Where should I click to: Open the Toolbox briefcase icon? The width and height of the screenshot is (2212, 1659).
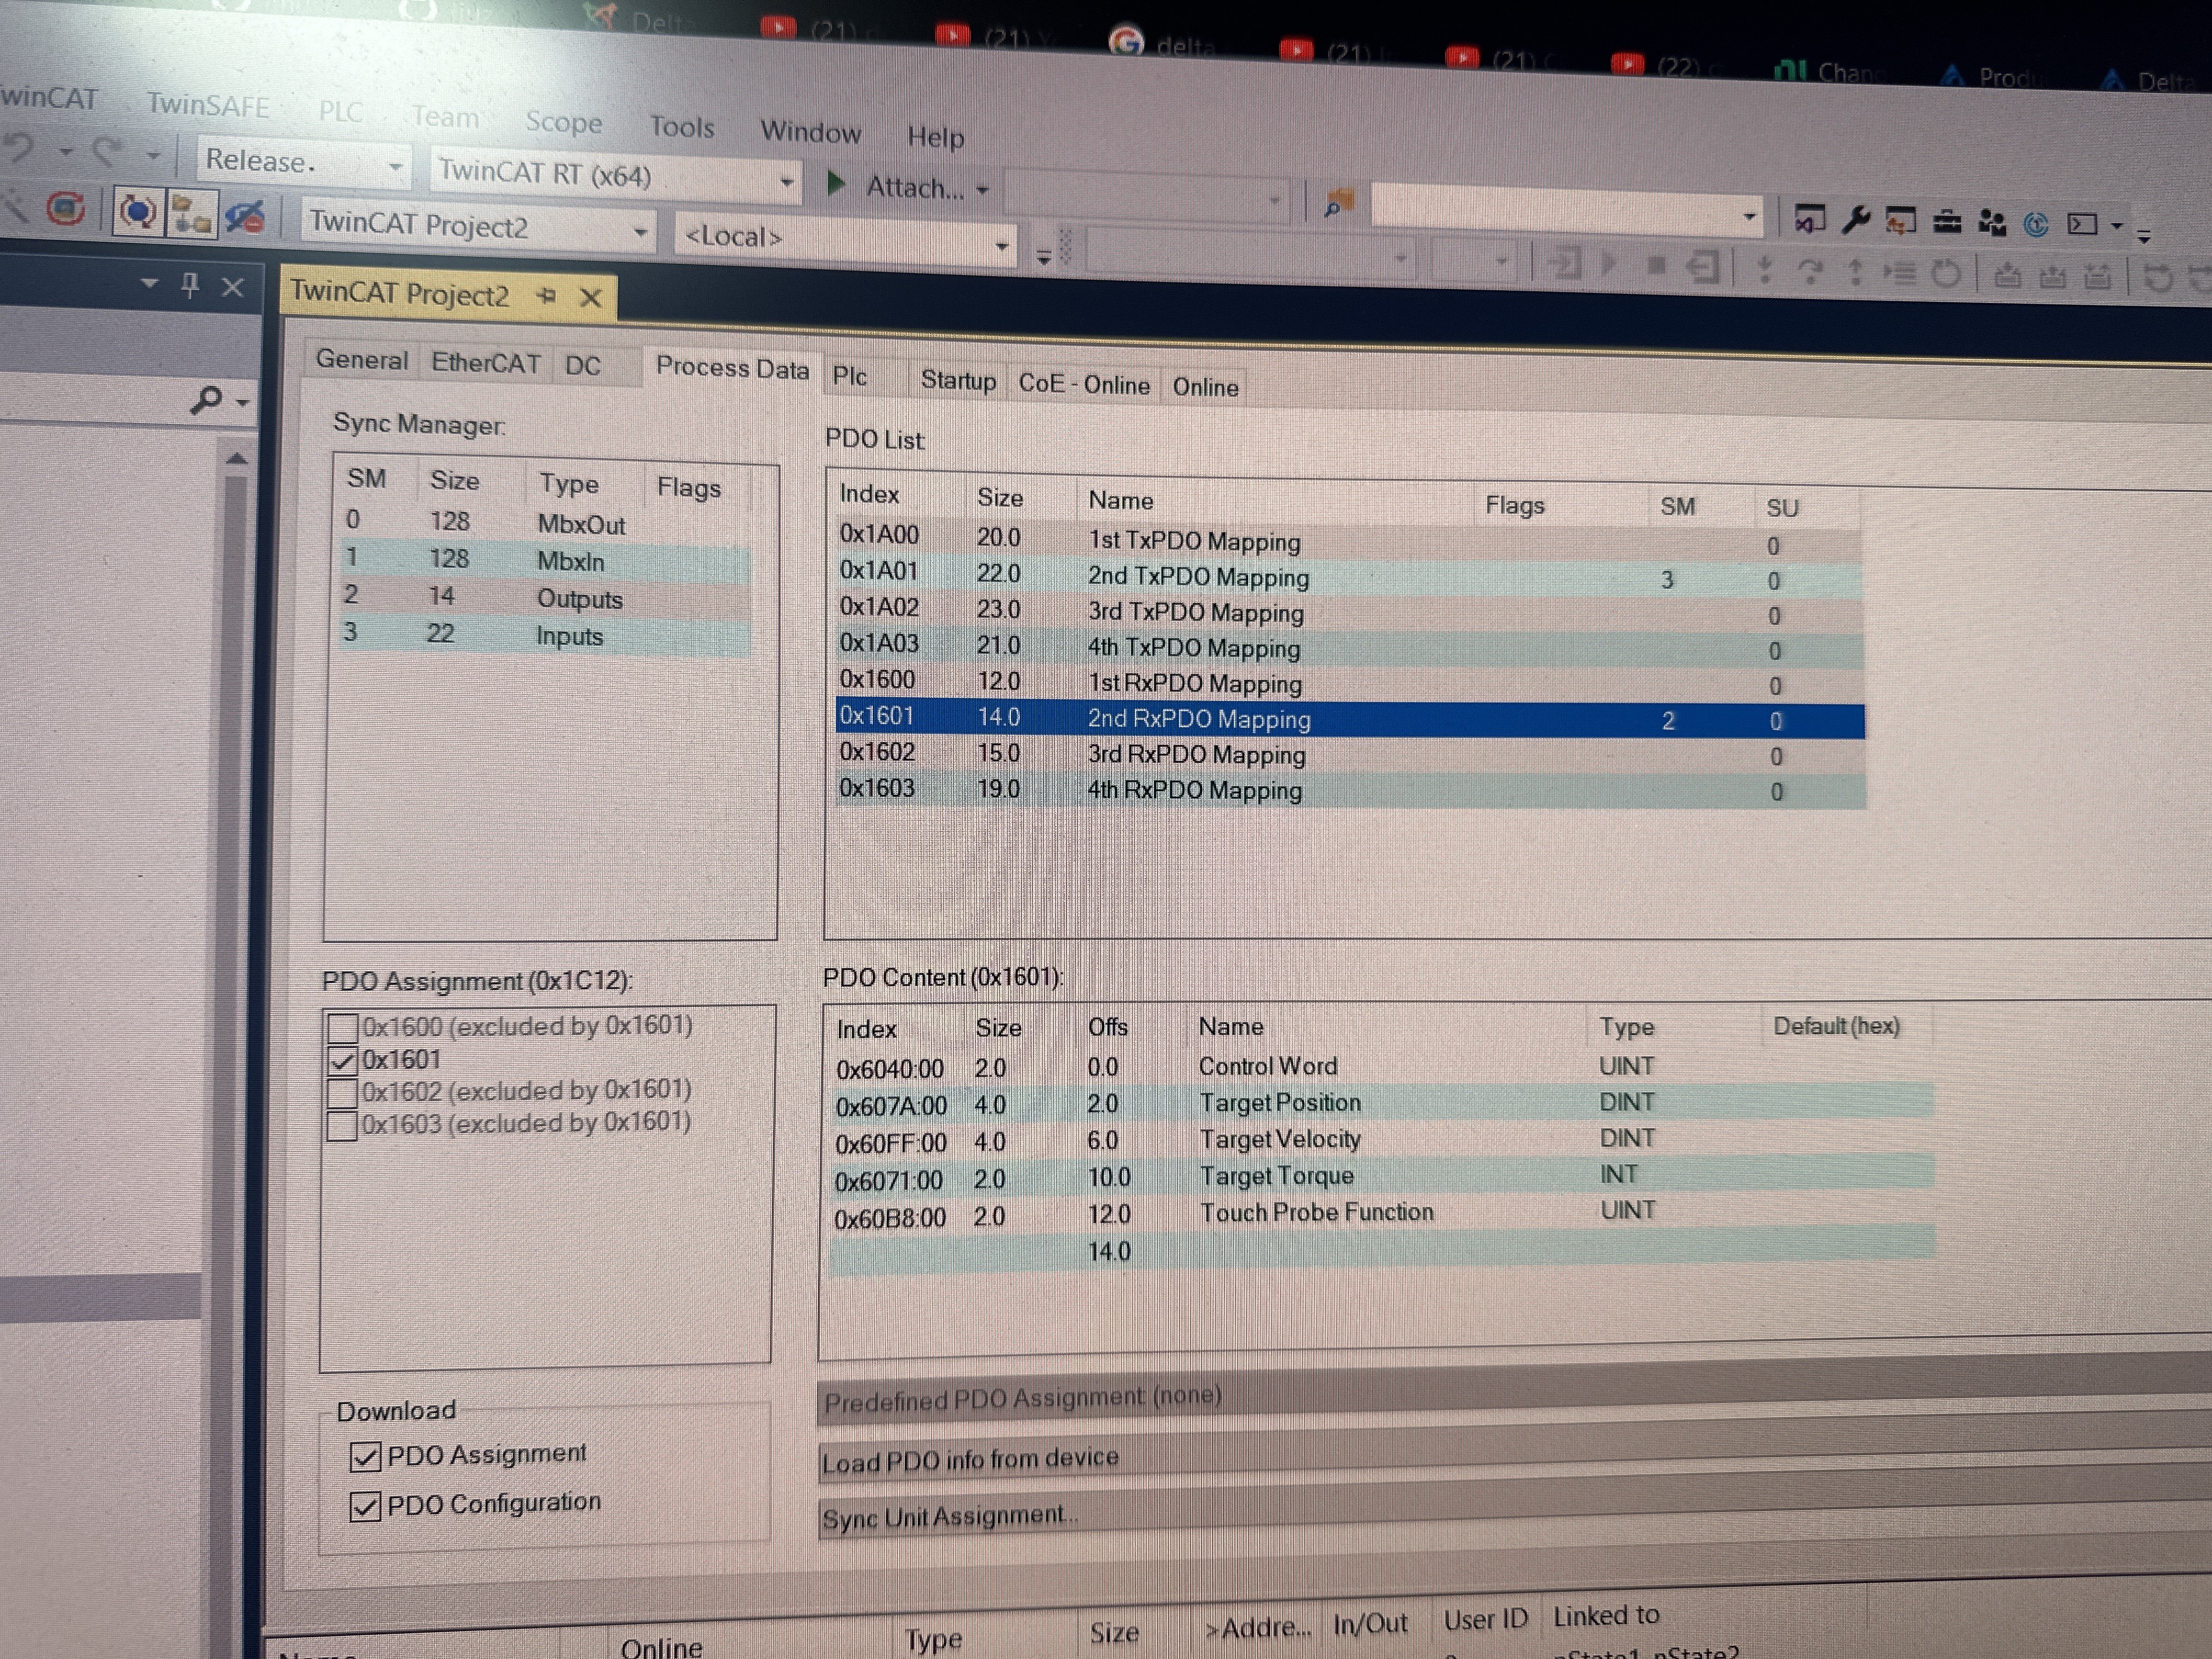1946,222
